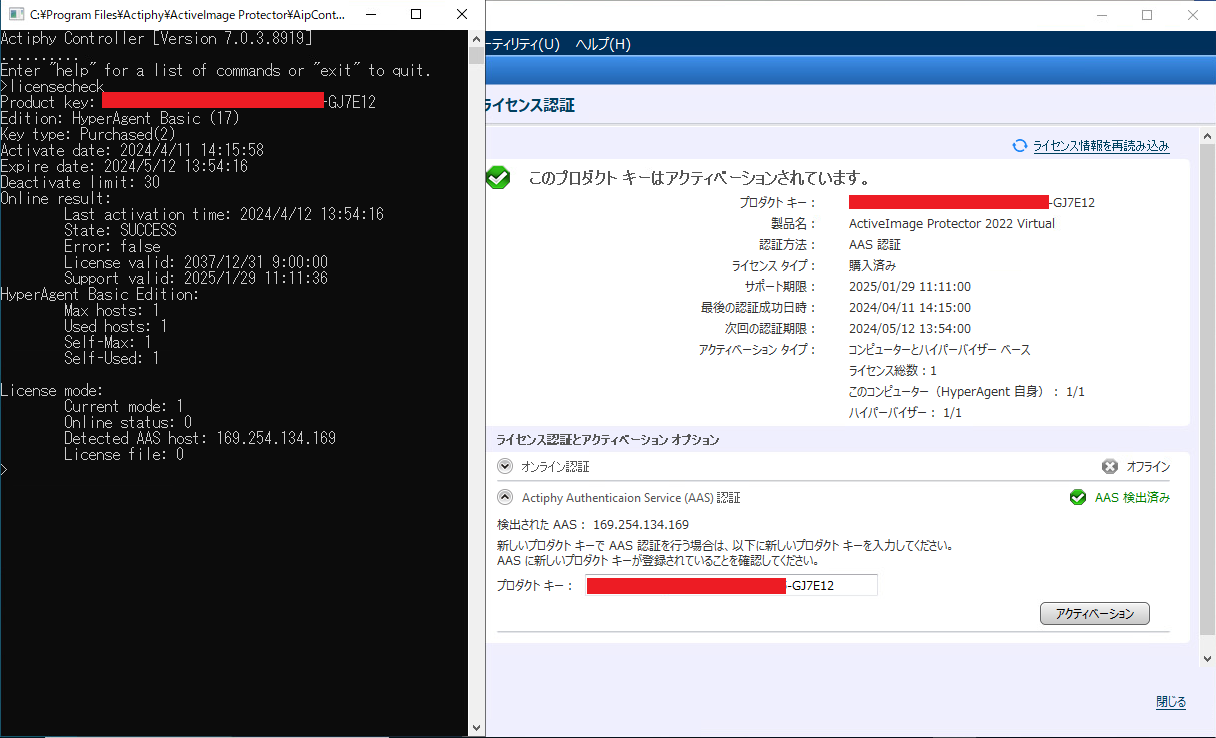This screenshot has height=738, width=1216.
Task: Click the ライセンス認証 heading
Action: (529, 105)
